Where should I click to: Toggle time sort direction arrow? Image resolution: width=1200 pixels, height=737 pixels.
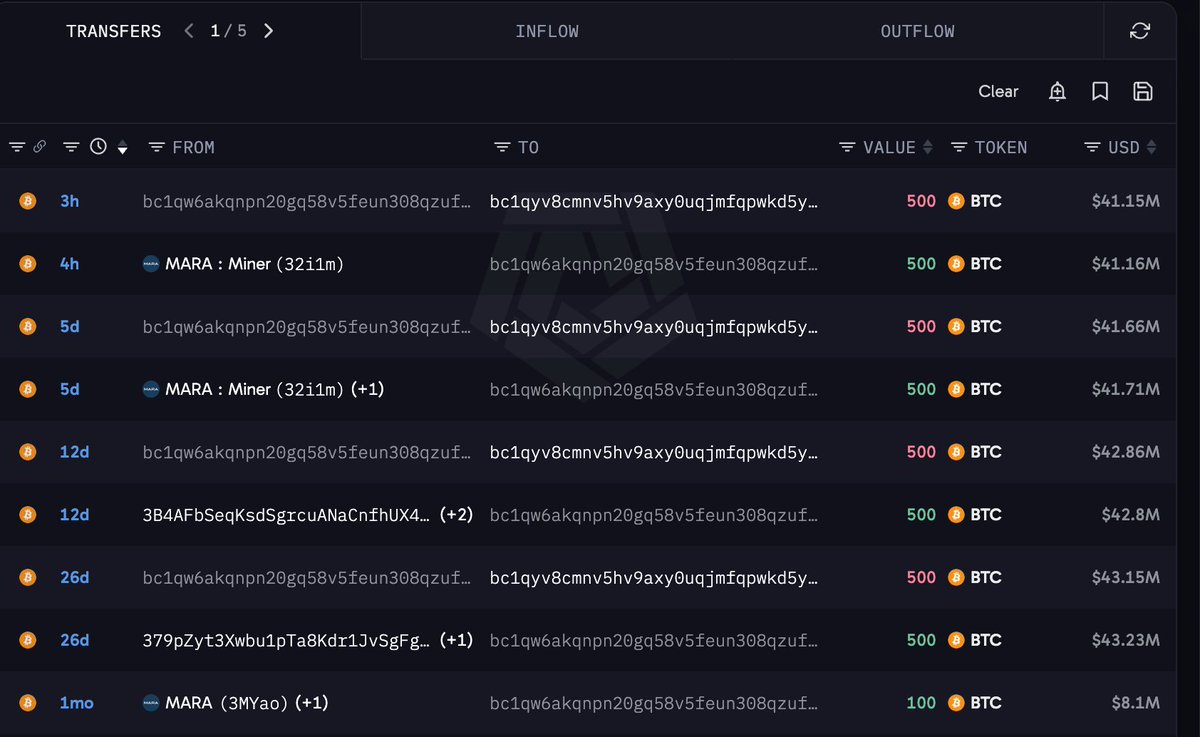[x=122, y=149]
